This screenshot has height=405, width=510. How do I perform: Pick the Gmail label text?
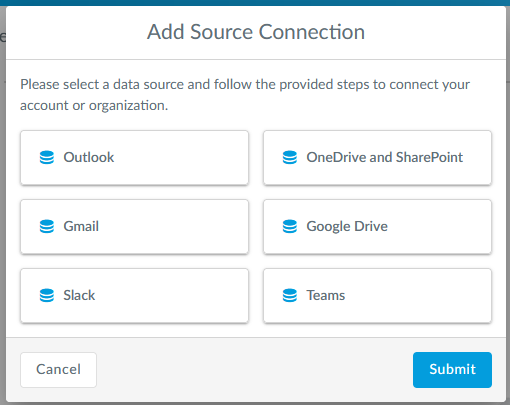81,226
